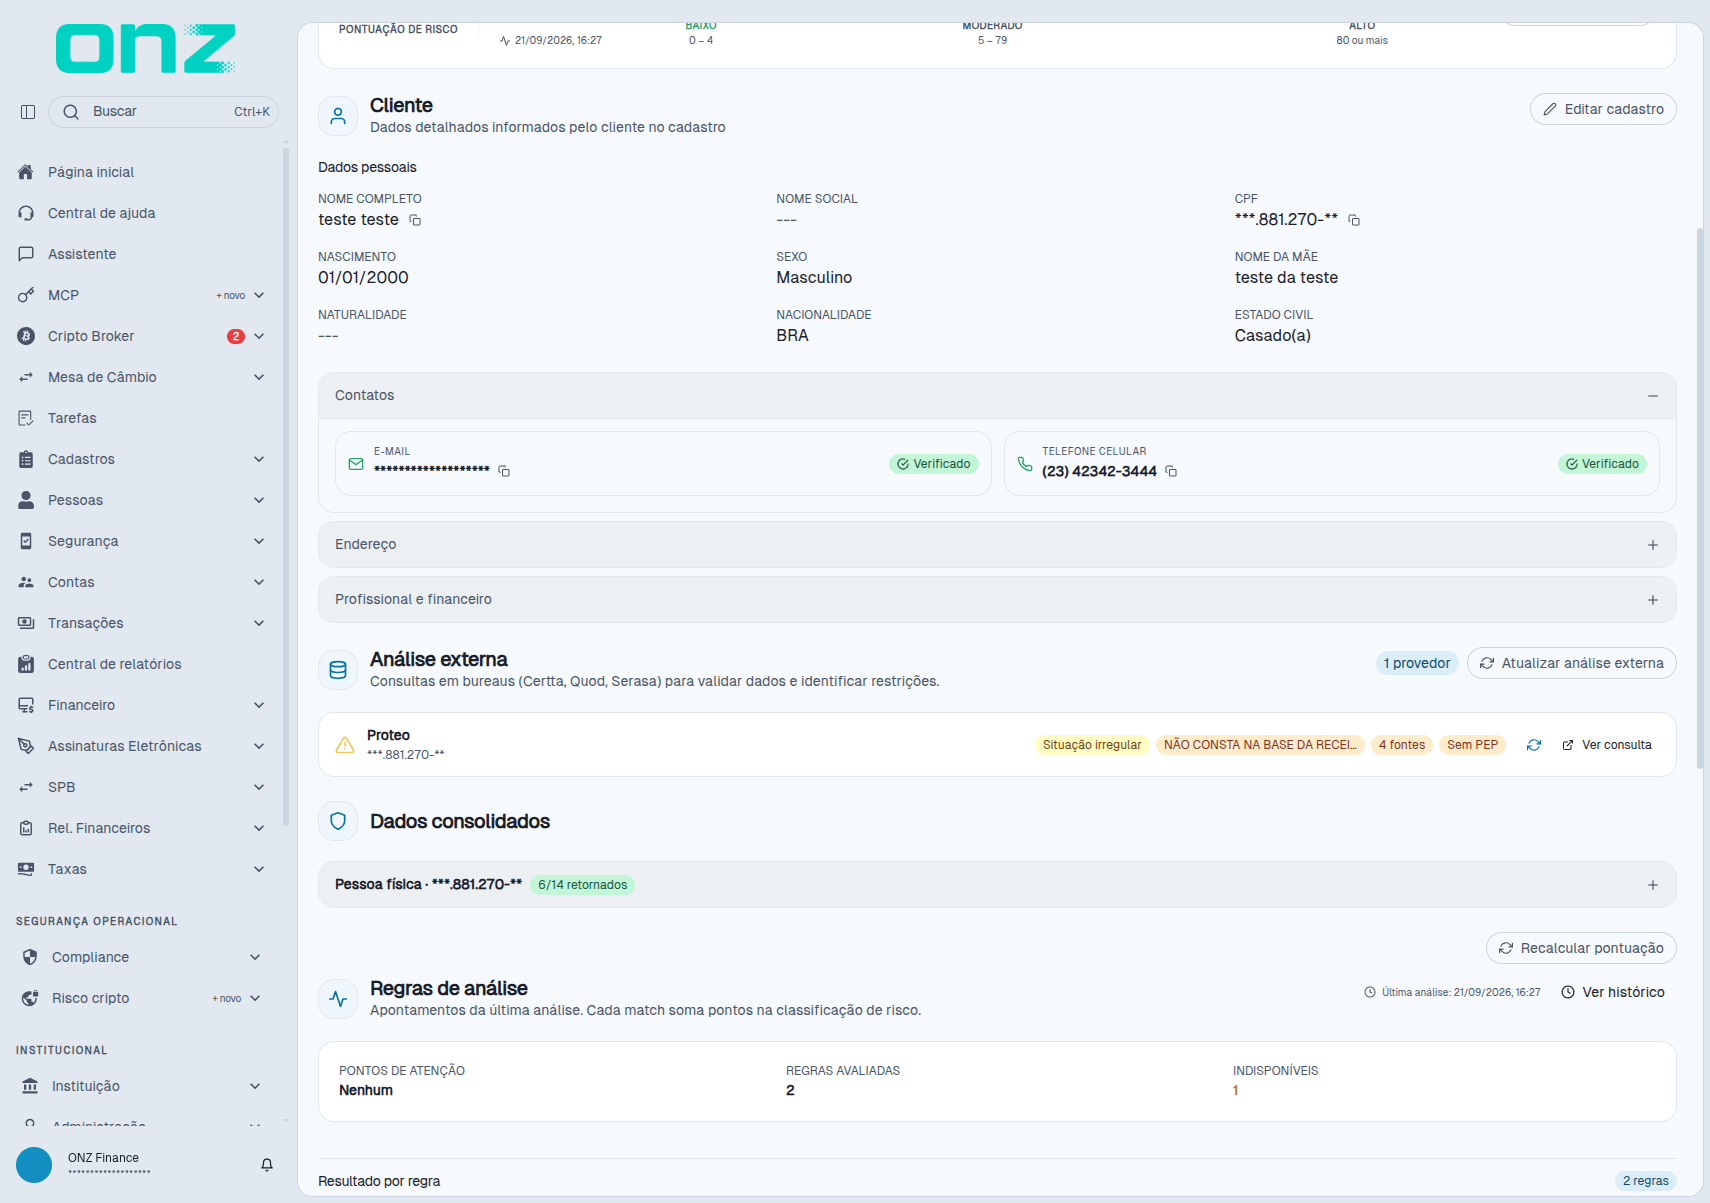Click the Buscar search field
The image size is (1710, 1203).
point(163,112)
